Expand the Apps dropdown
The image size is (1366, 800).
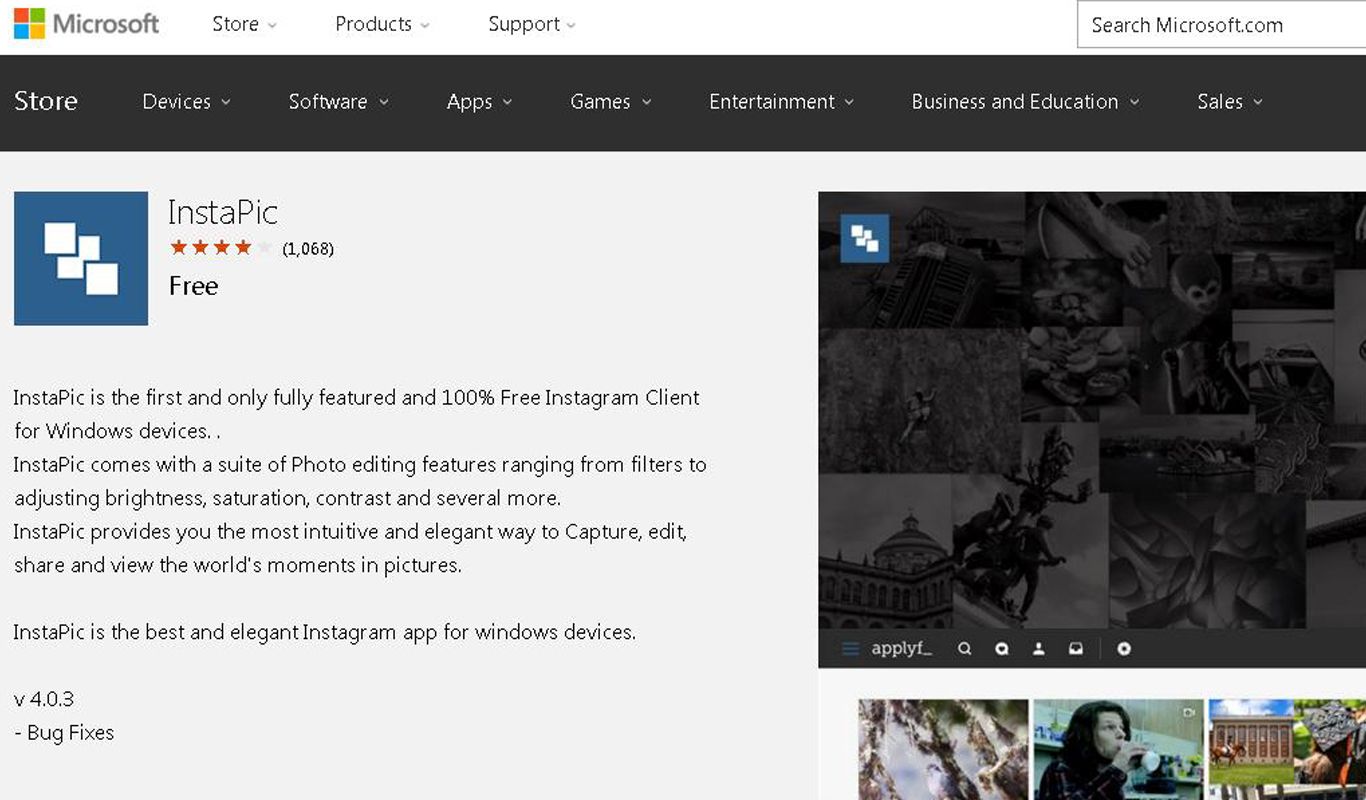tap(480, 101)
